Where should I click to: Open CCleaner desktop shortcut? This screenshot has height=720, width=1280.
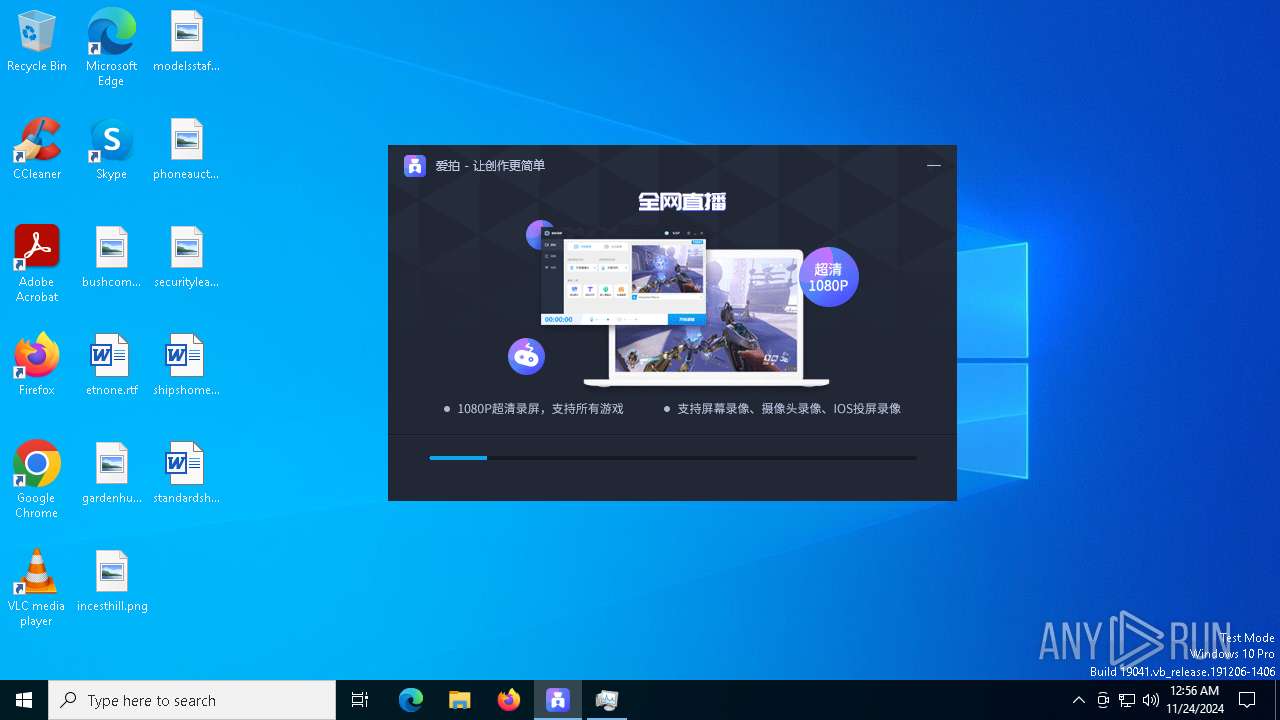37,150
